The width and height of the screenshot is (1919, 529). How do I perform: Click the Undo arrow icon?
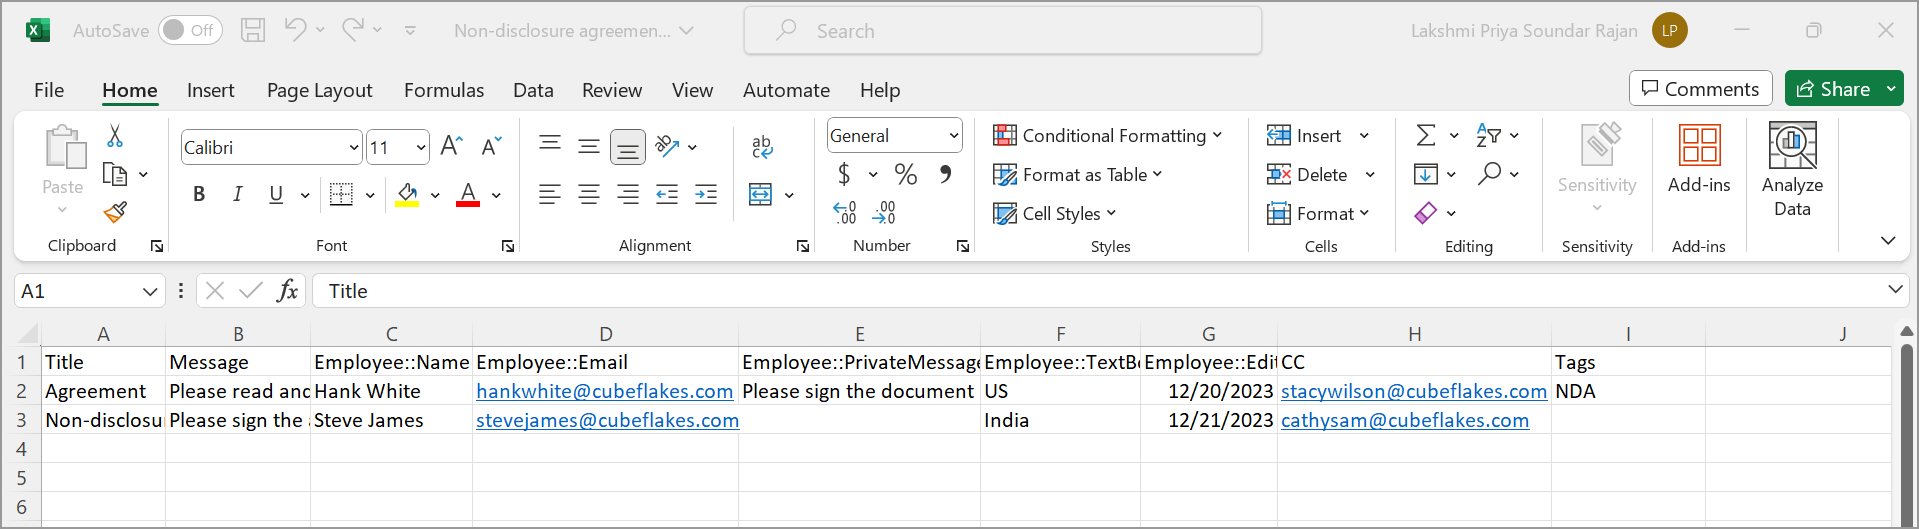tap(295, 30)
